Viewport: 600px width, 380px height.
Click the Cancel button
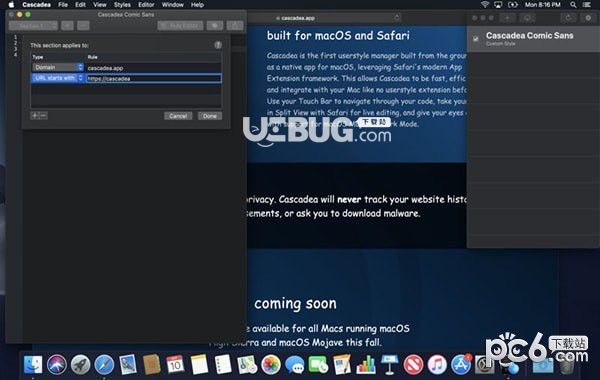tap(178, 116)
